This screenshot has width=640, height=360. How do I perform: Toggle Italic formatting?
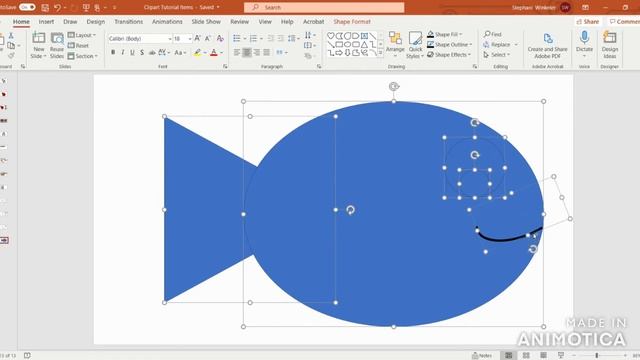tap(122, 52)
